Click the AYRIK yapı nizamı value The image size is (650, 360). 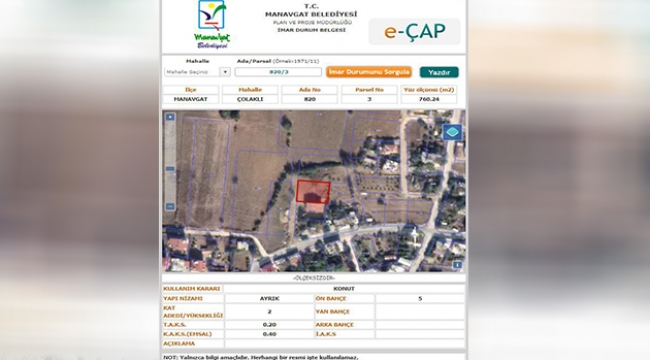pyautogui.click(x=269, y=299)
